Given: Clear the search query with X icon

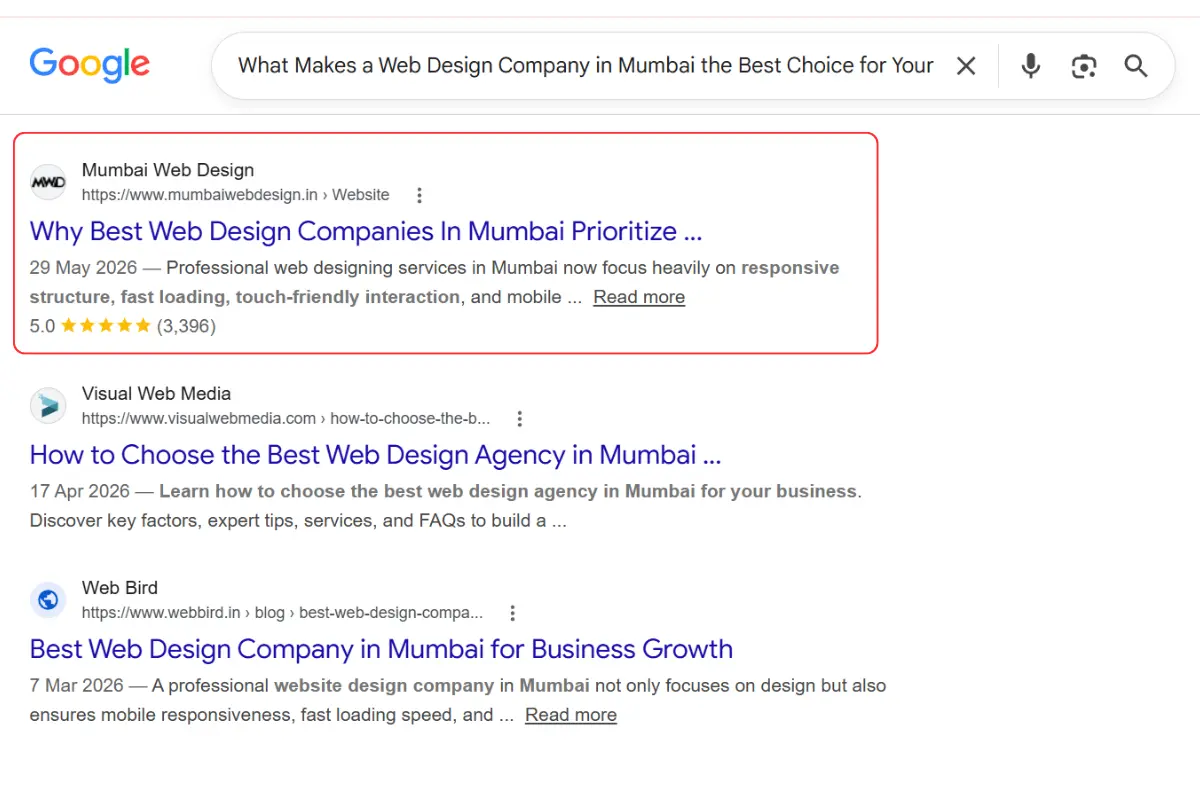Looking at the screenshot, I should tap(966, 66).
